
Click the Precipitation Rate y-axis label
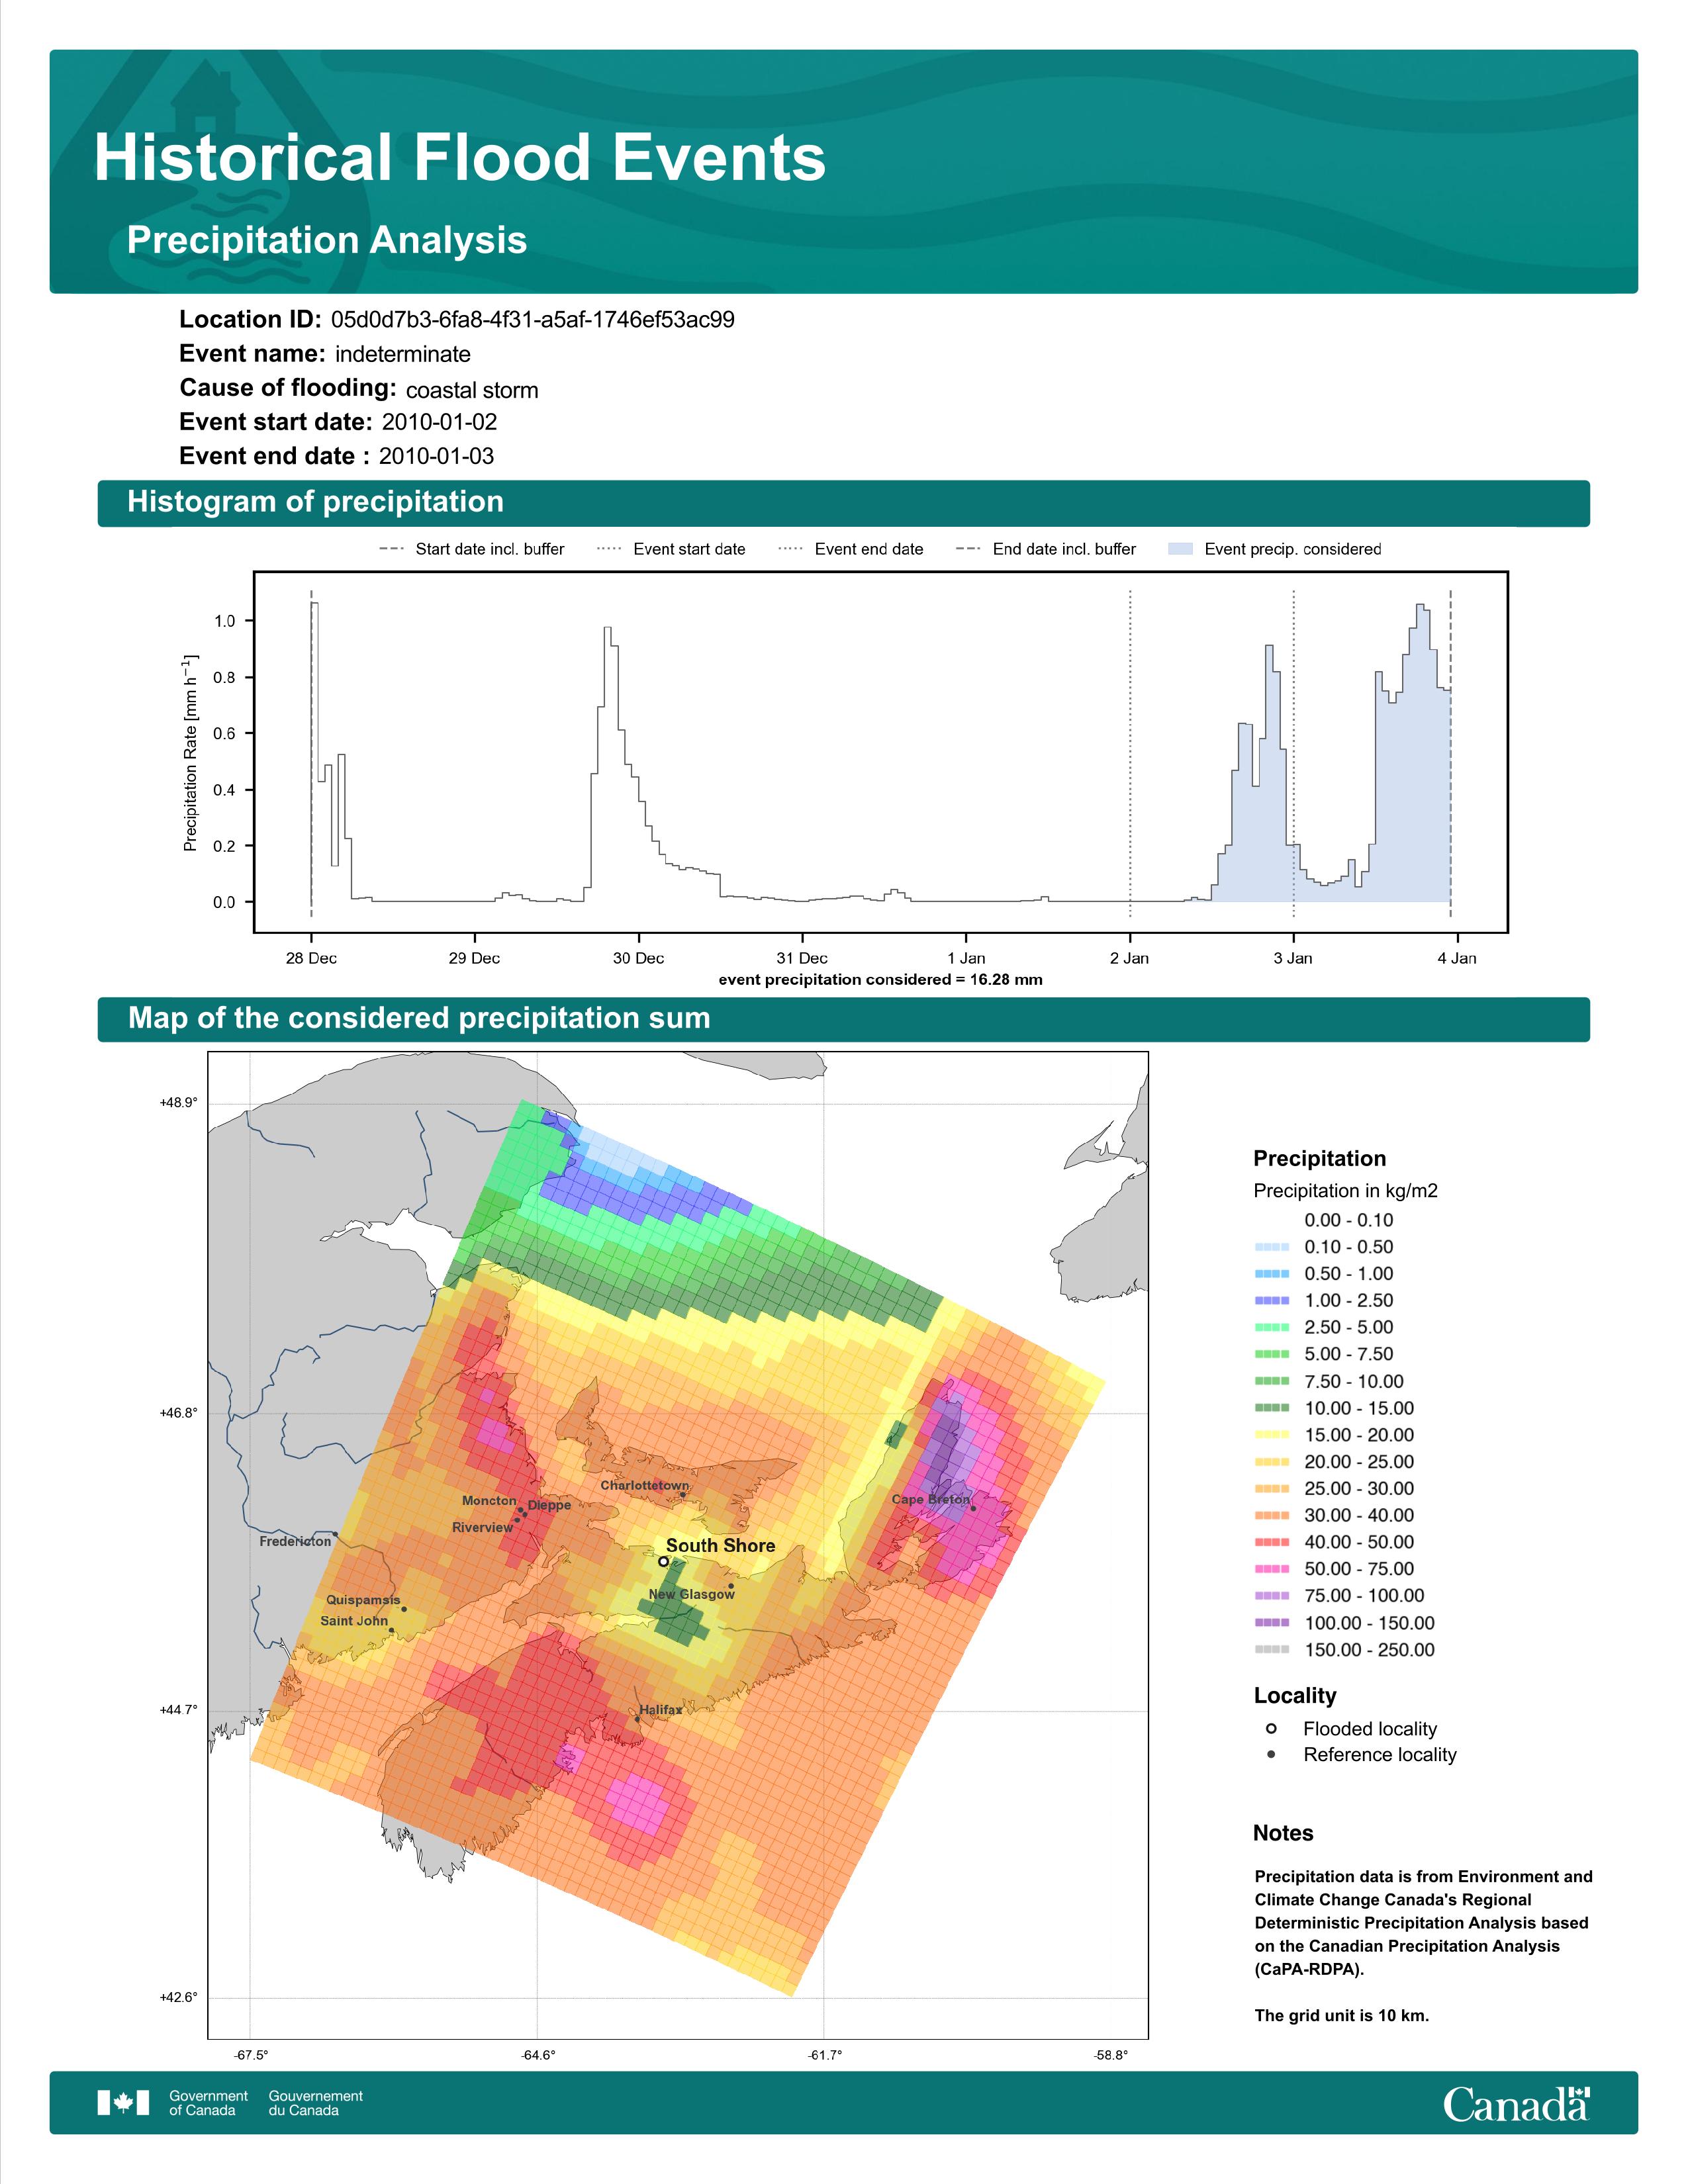[190, 753]
